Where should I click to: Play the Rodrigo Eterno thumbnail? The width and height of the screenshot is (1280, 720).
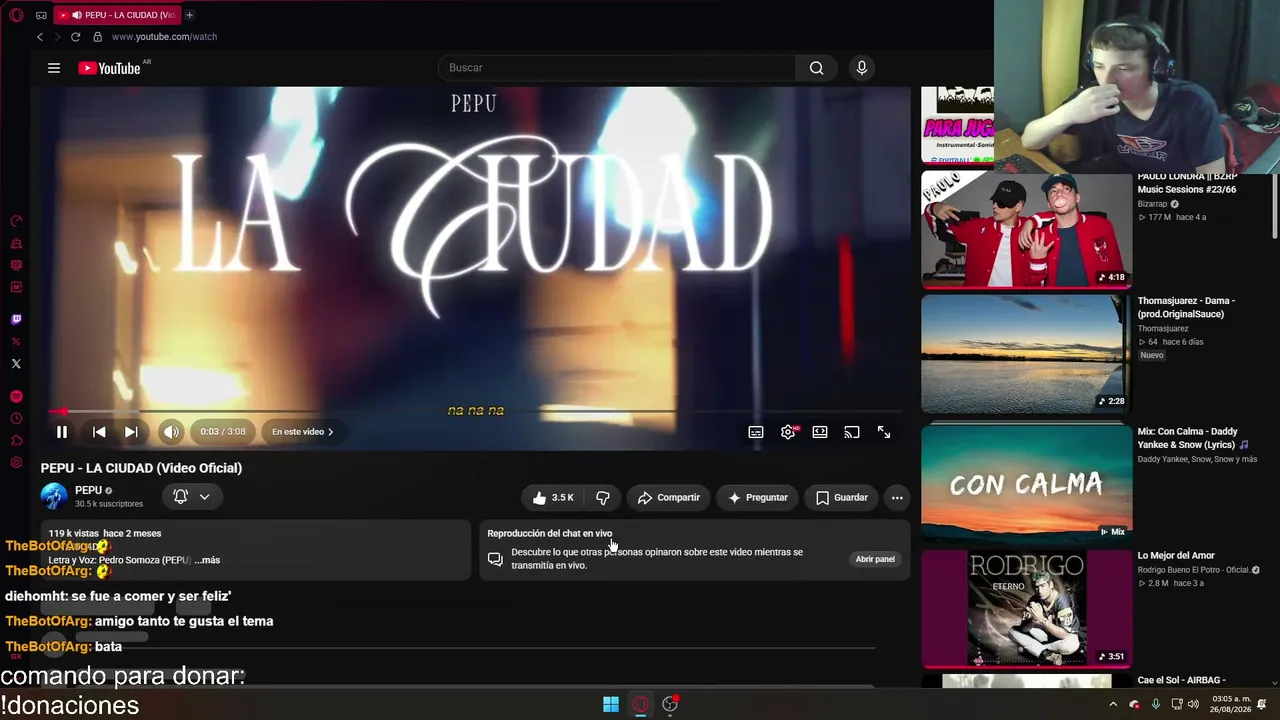[1026, 608]
